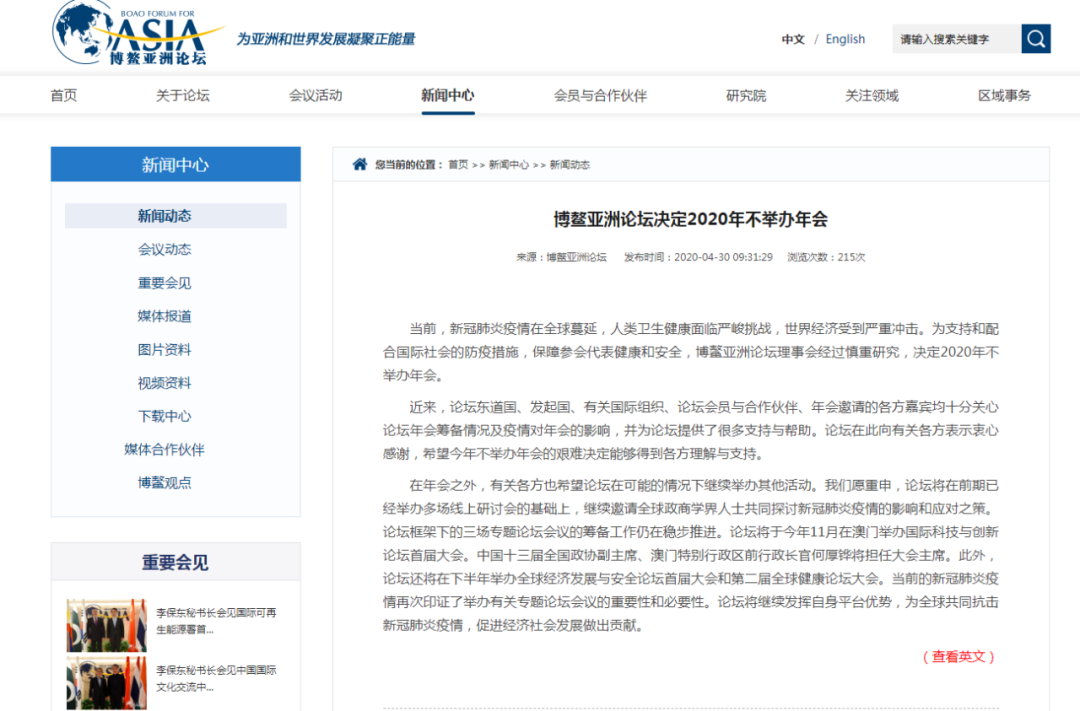Go to 下载中心 in the sidebar
The height and width of the screenshot is (711, 1080).
(165, 416)
